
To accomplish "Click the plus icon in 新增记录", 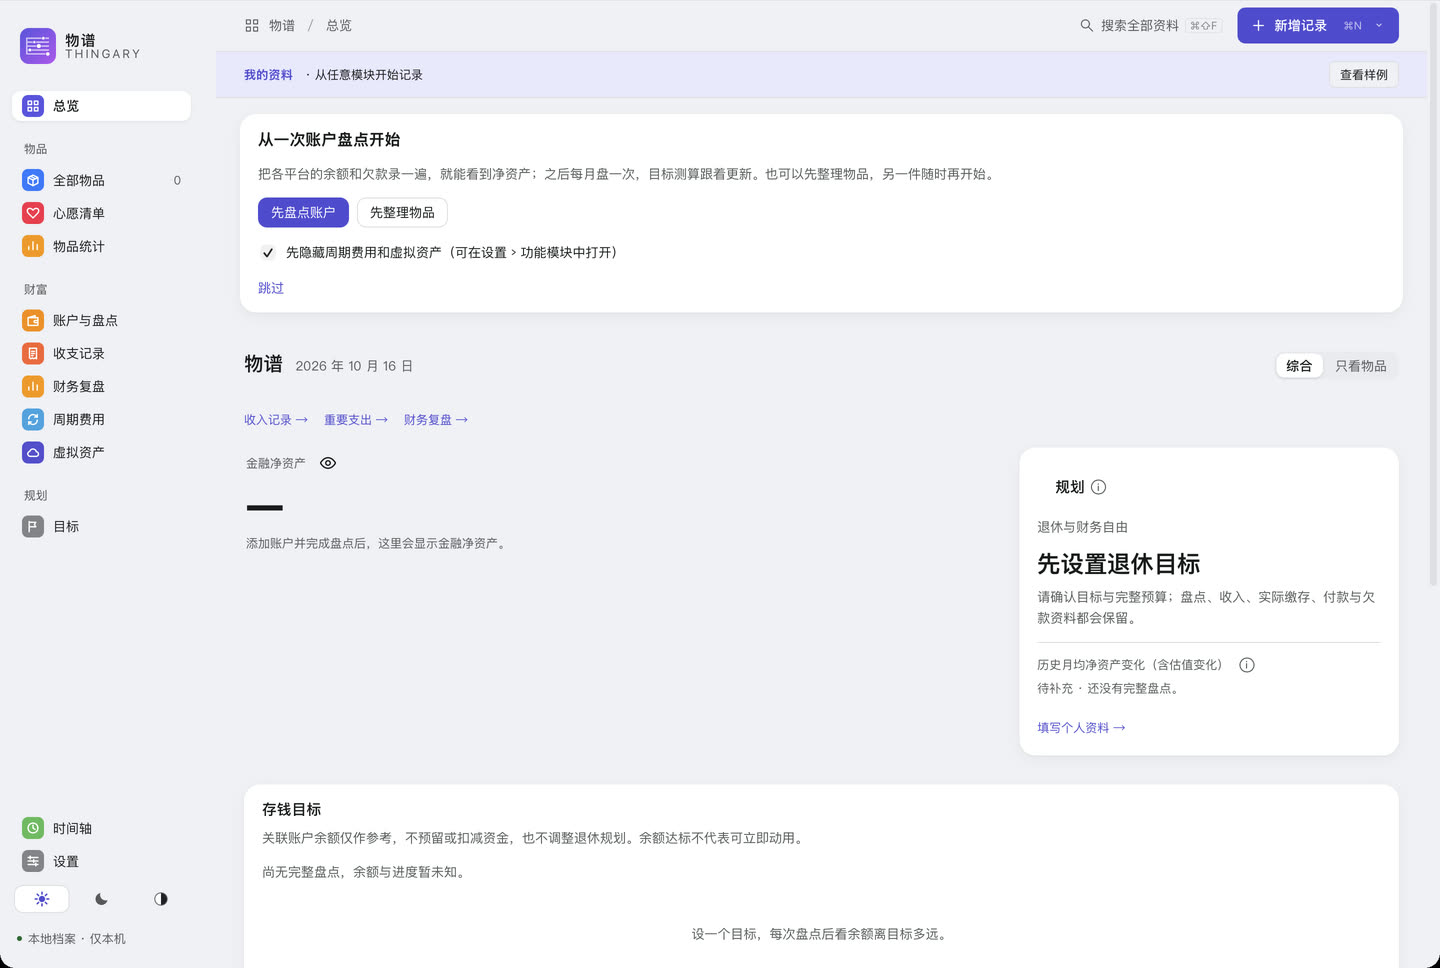I will (x=1258, y=26).
